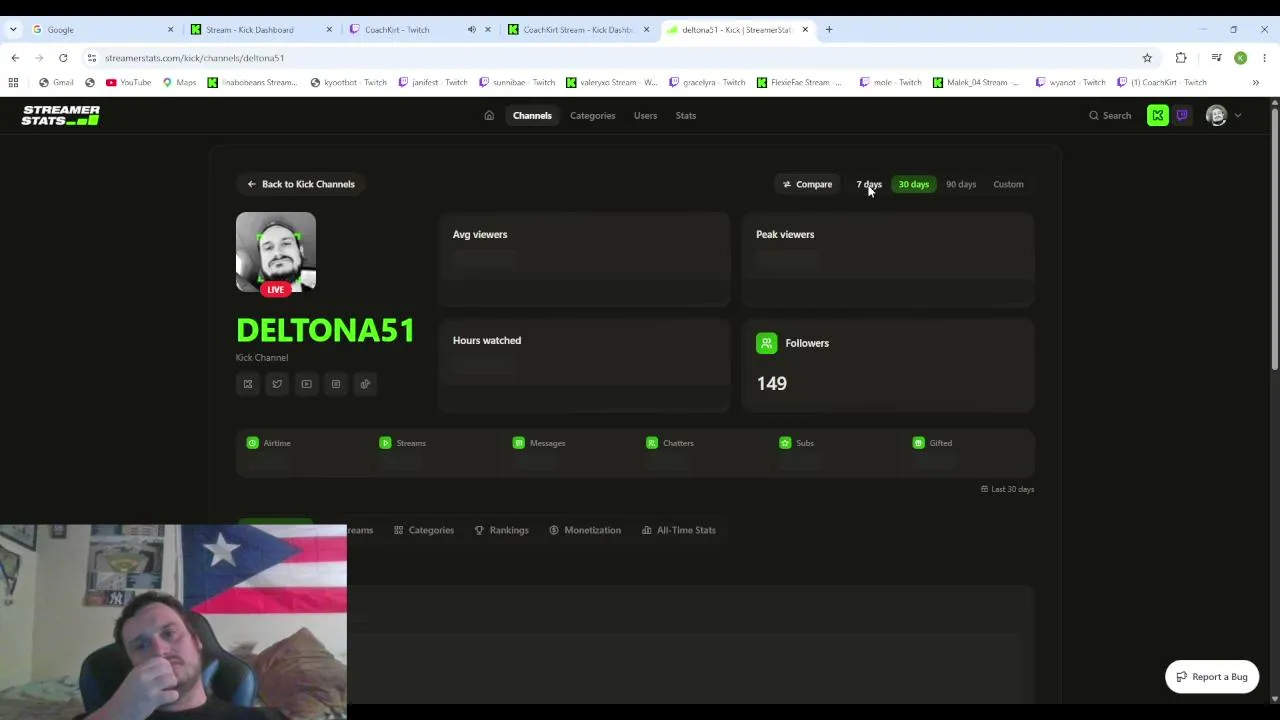Switch to the CoachKirt Stream Kick Dashboard tab
Viewport: 1280px width, 720px height.
point(578,30)
